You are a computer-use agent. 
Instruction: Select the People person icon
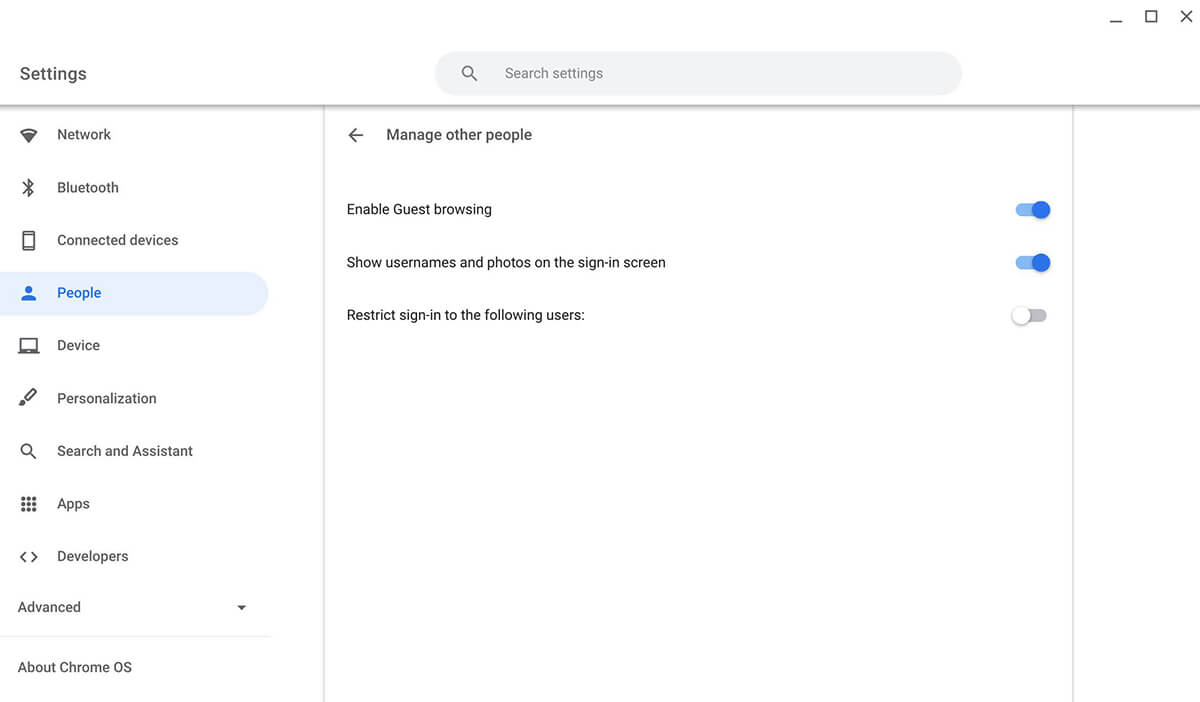coord(28,292)
